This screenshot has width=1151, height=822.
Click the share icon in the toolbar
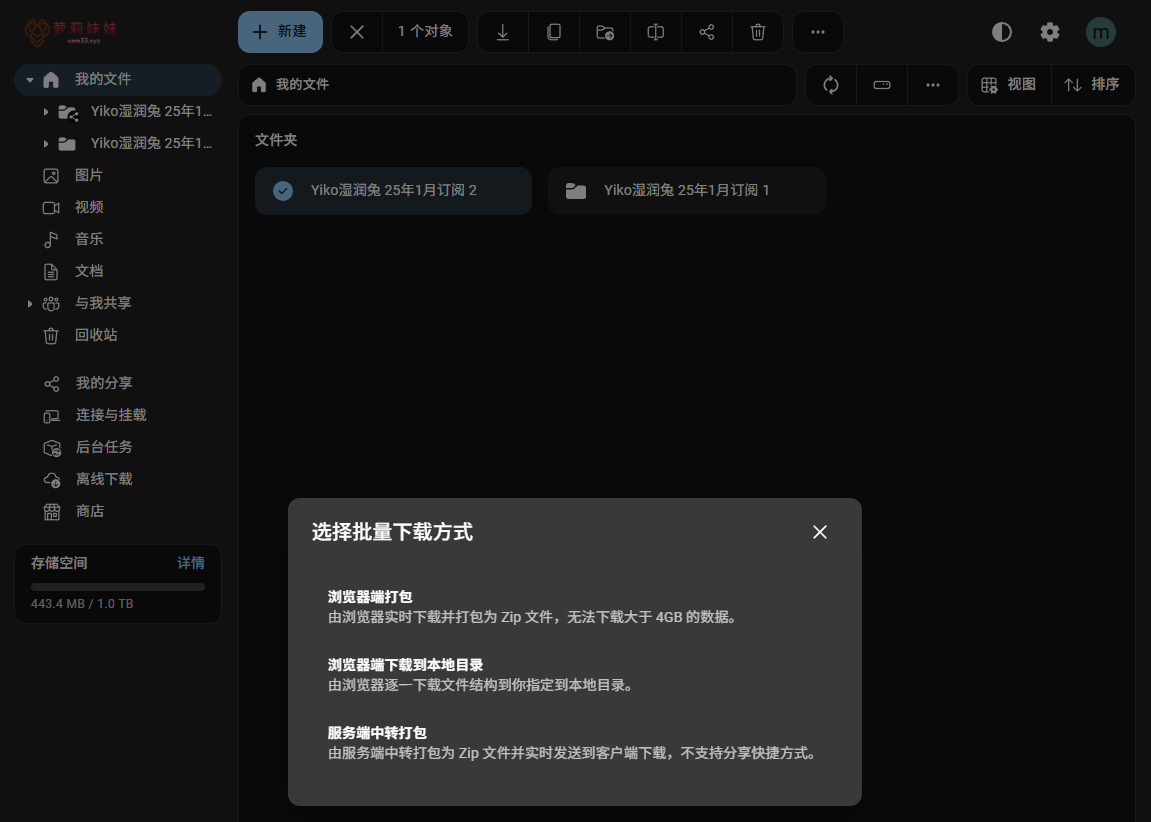(x=707, y=32)
